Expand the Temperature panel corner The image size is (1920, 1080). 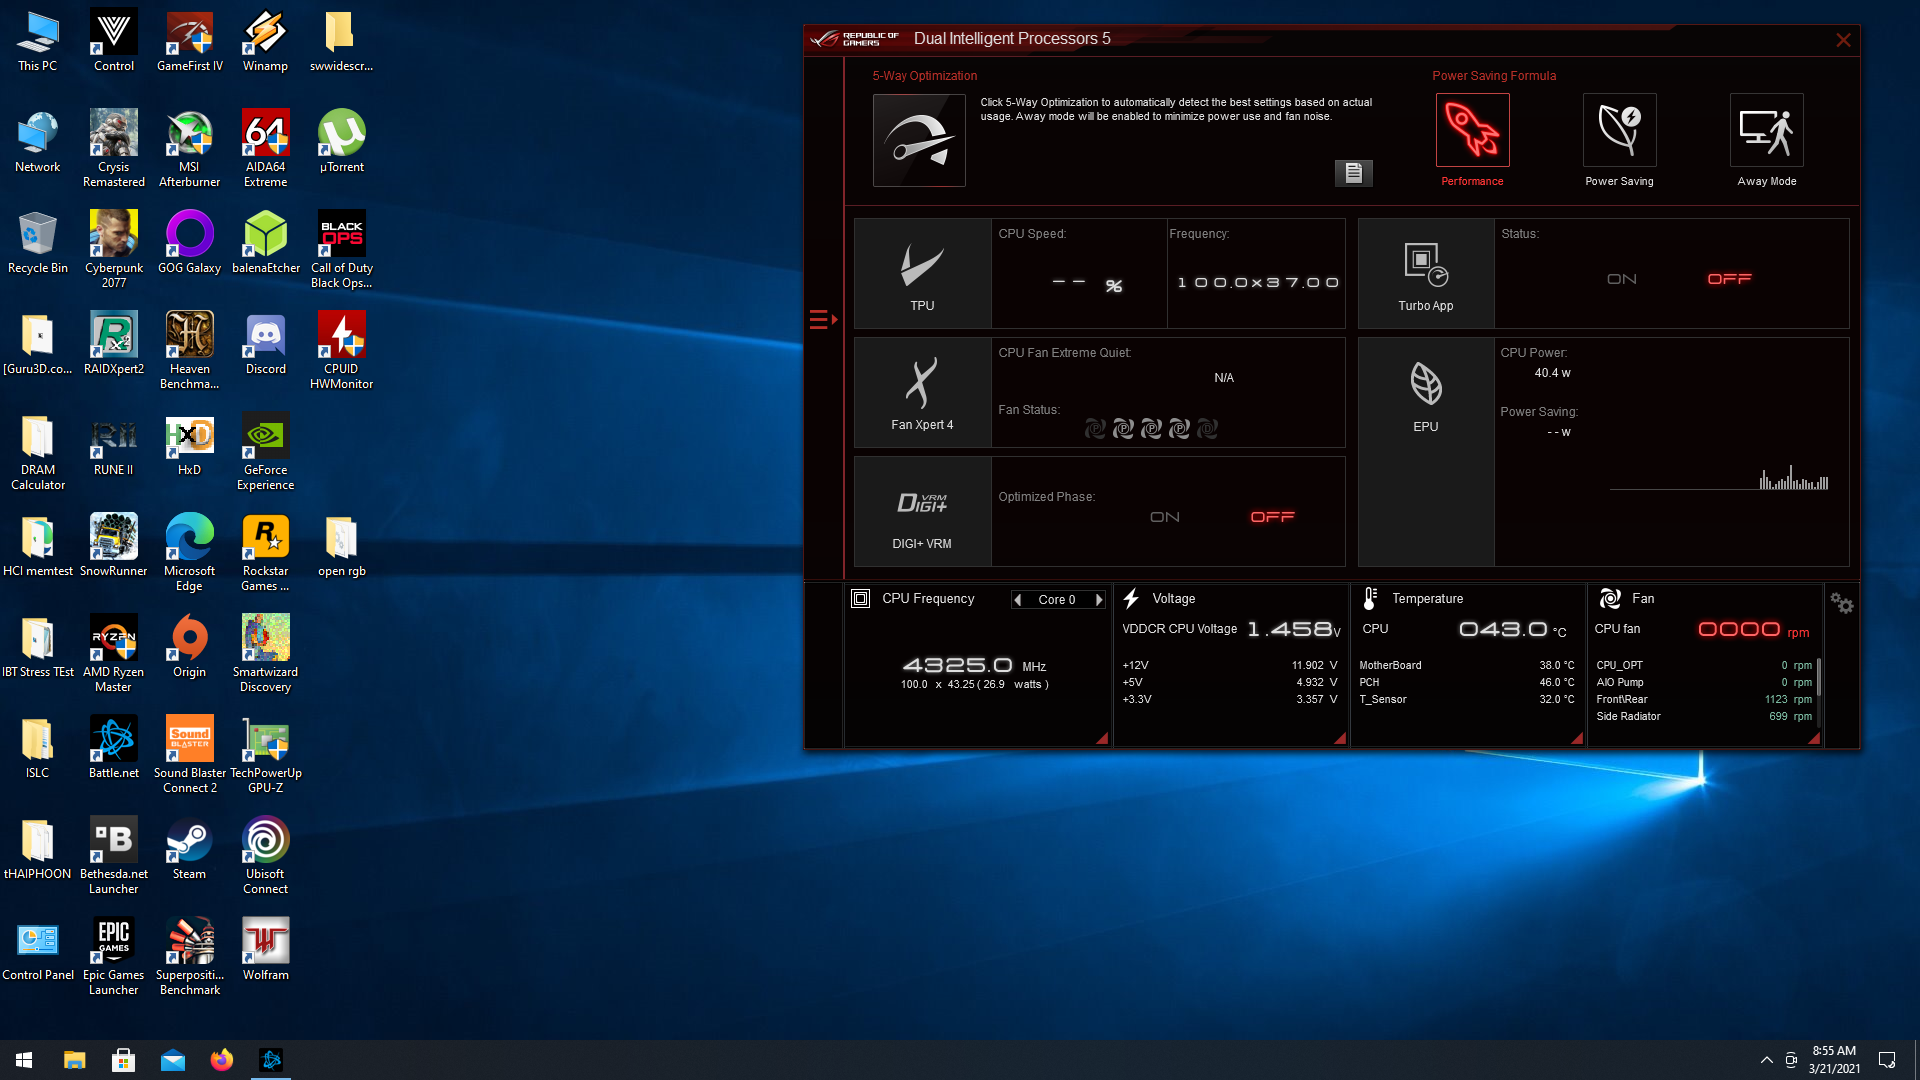coord(1577,738)
